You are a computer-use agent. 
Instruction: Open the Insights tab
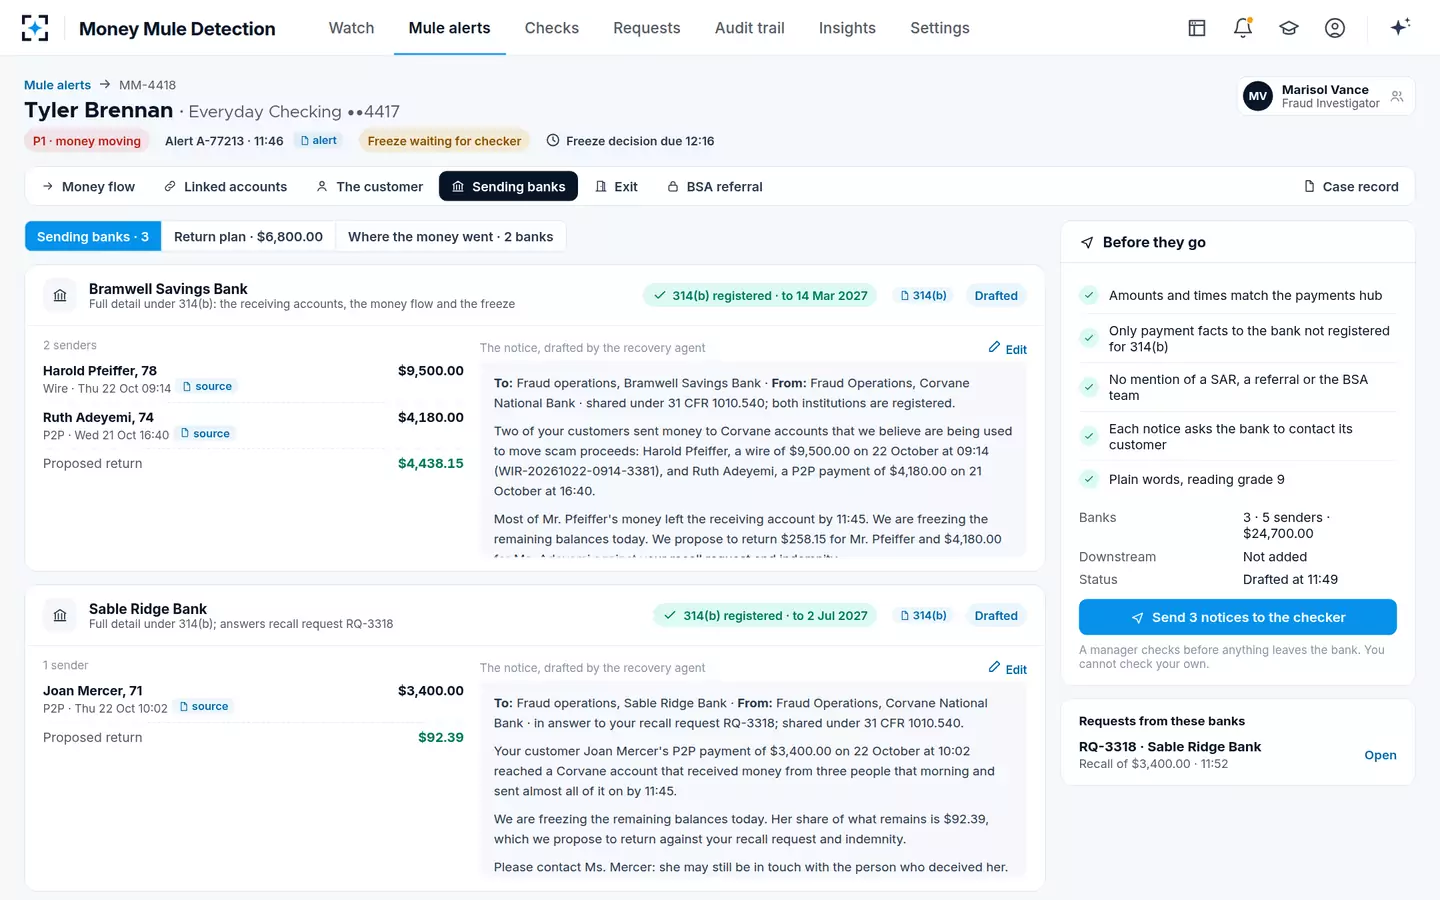pyautogui.click(x=847, y=28)
